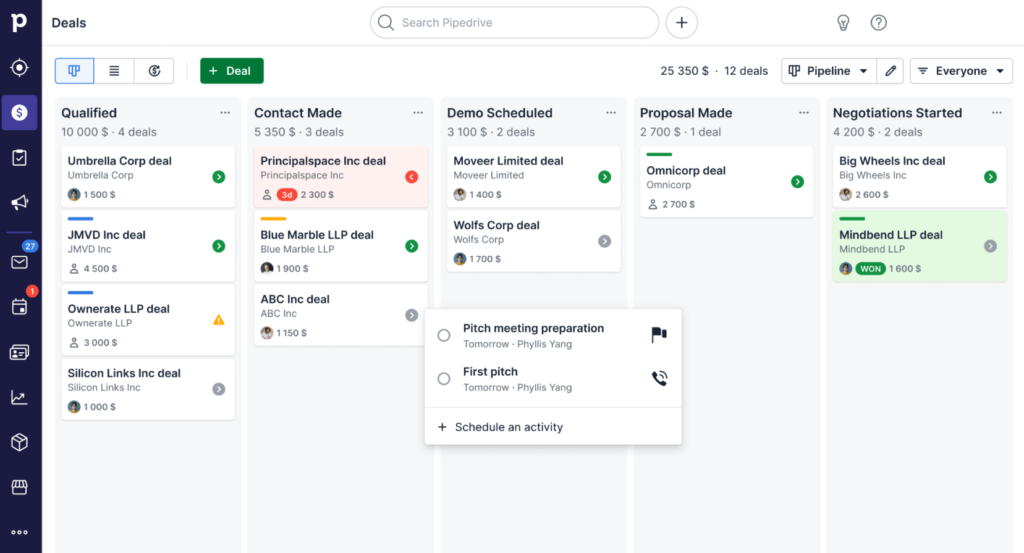Open Leads target icon in sidebar

[20, 67]
